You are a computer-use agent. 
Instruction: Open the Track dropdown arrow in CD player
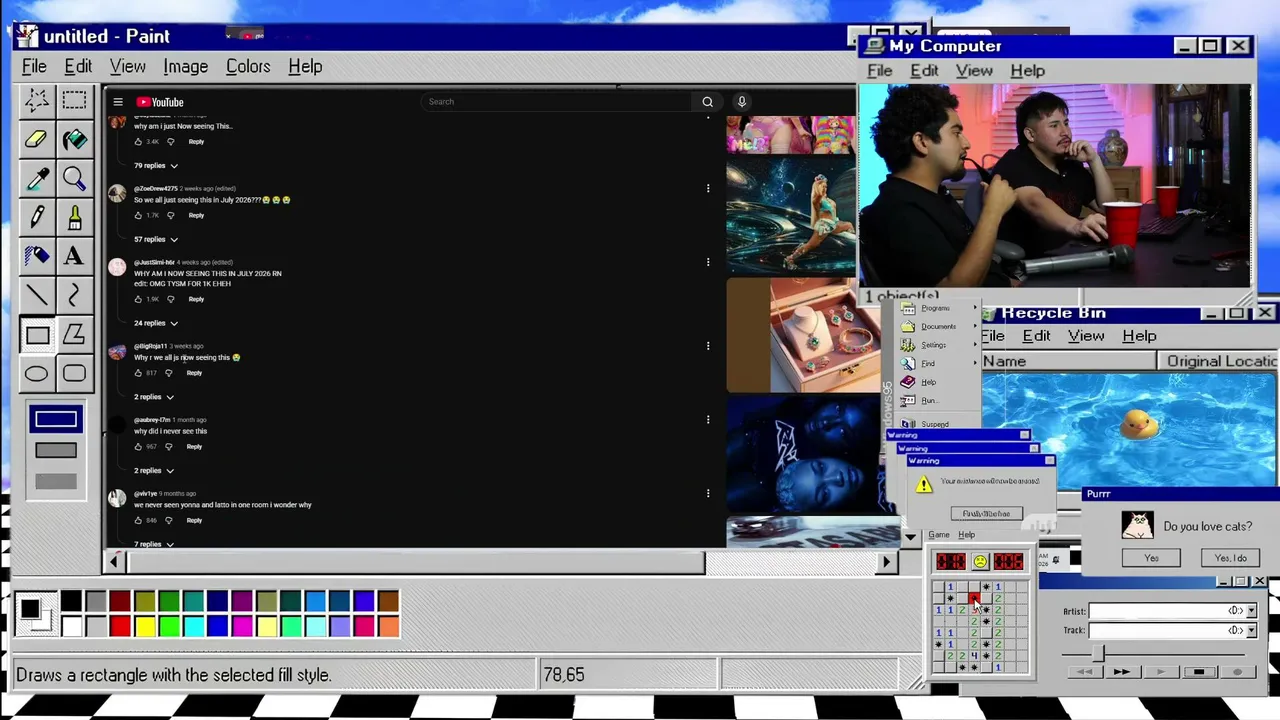pyautogui.click(x=1251, y=631)
